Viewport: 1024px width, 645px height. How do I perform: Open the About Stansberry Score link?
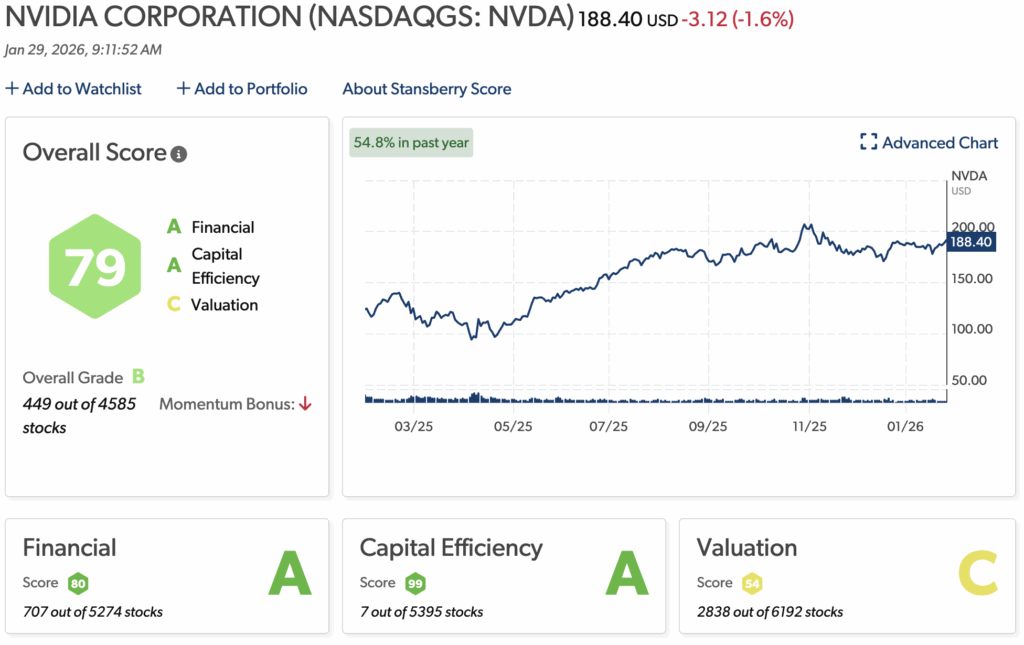[426, 89]
